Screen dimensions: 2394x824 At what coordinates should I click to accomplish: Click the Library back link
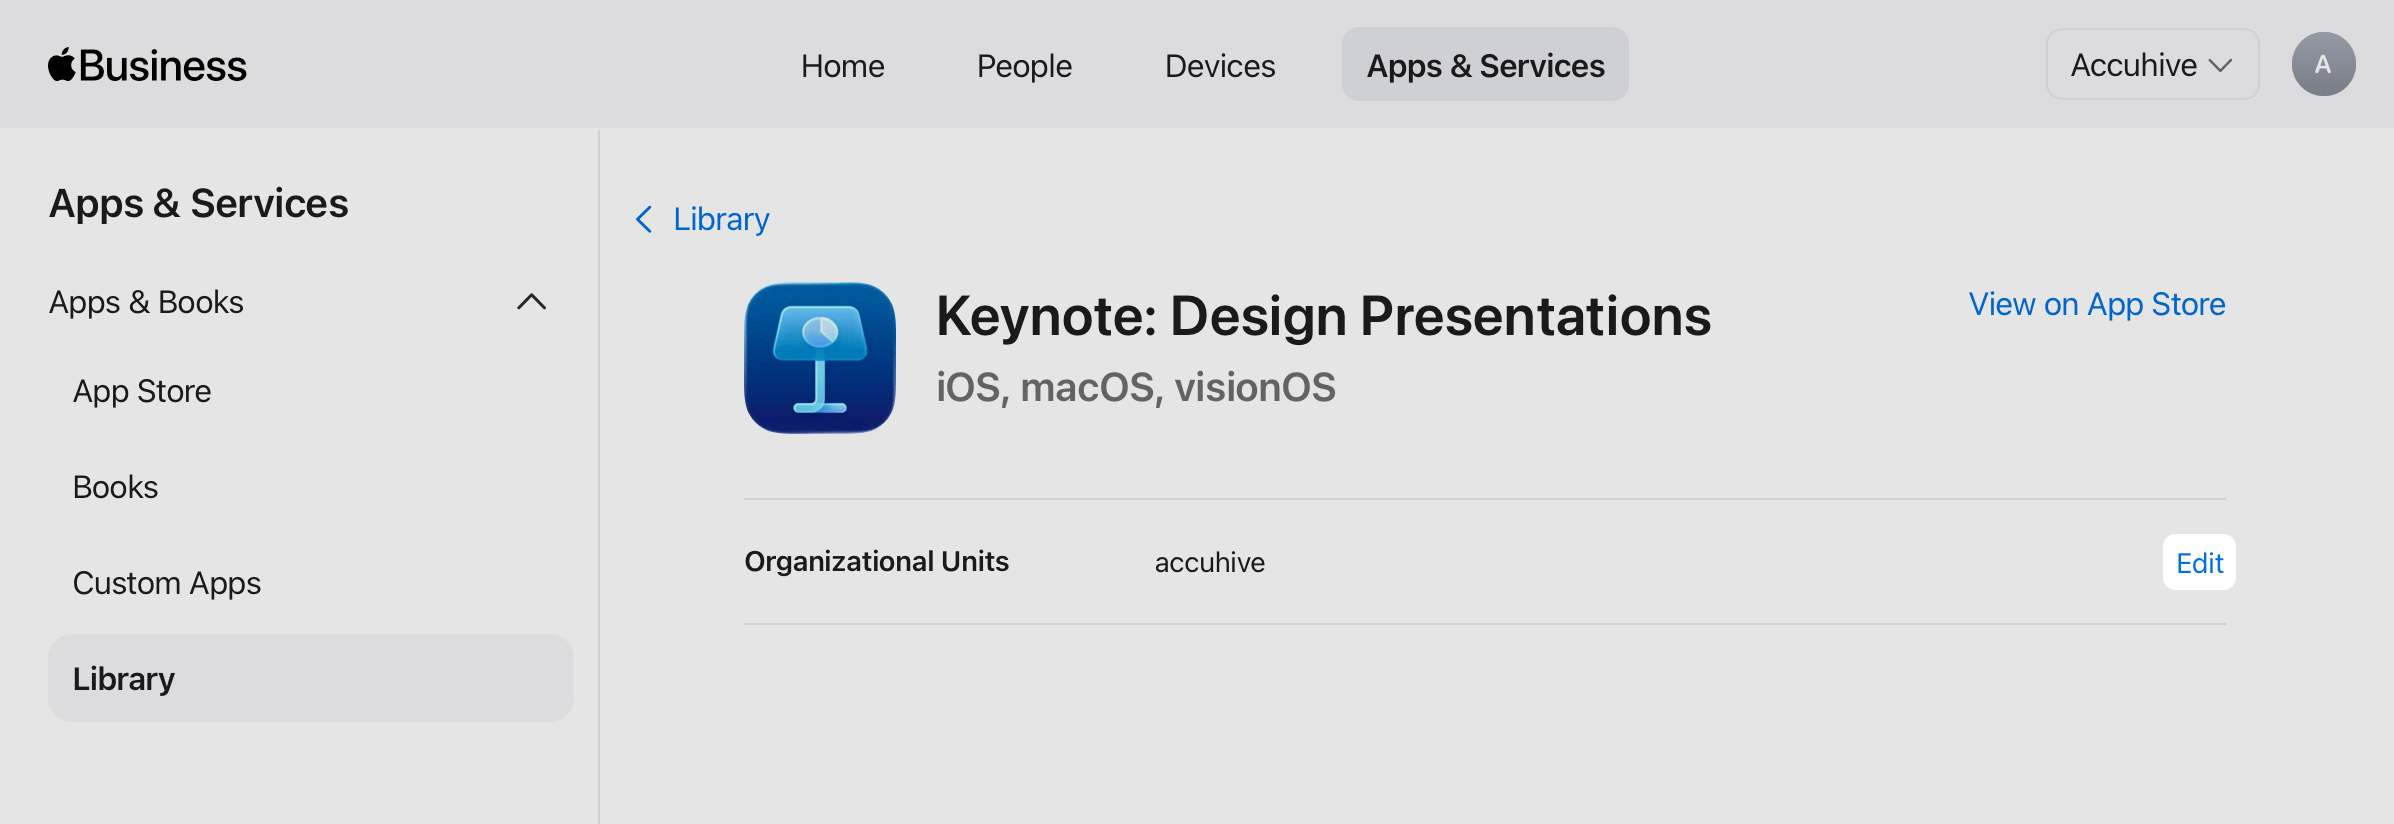coord(721,219)
